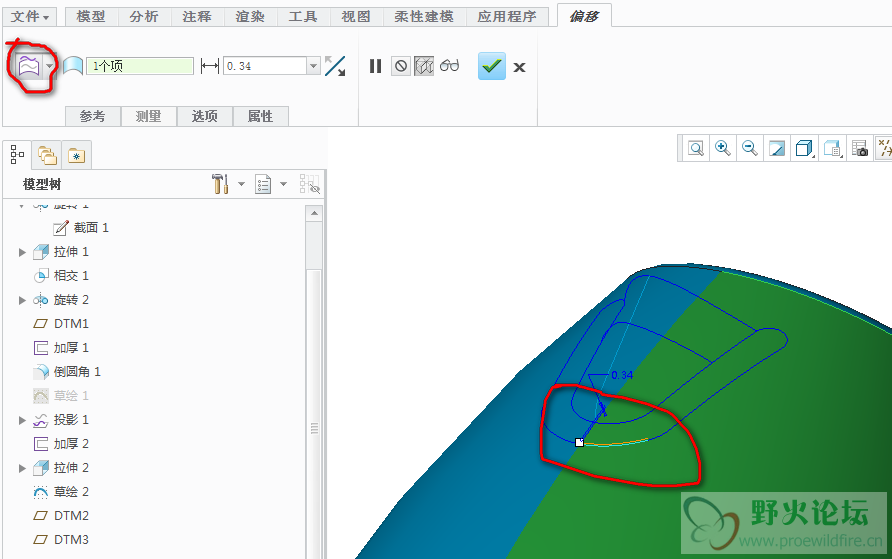Viewport: 892px width, 559px height.
Task: Open the offset value dropdown arrow
Action: click(313, 66)
